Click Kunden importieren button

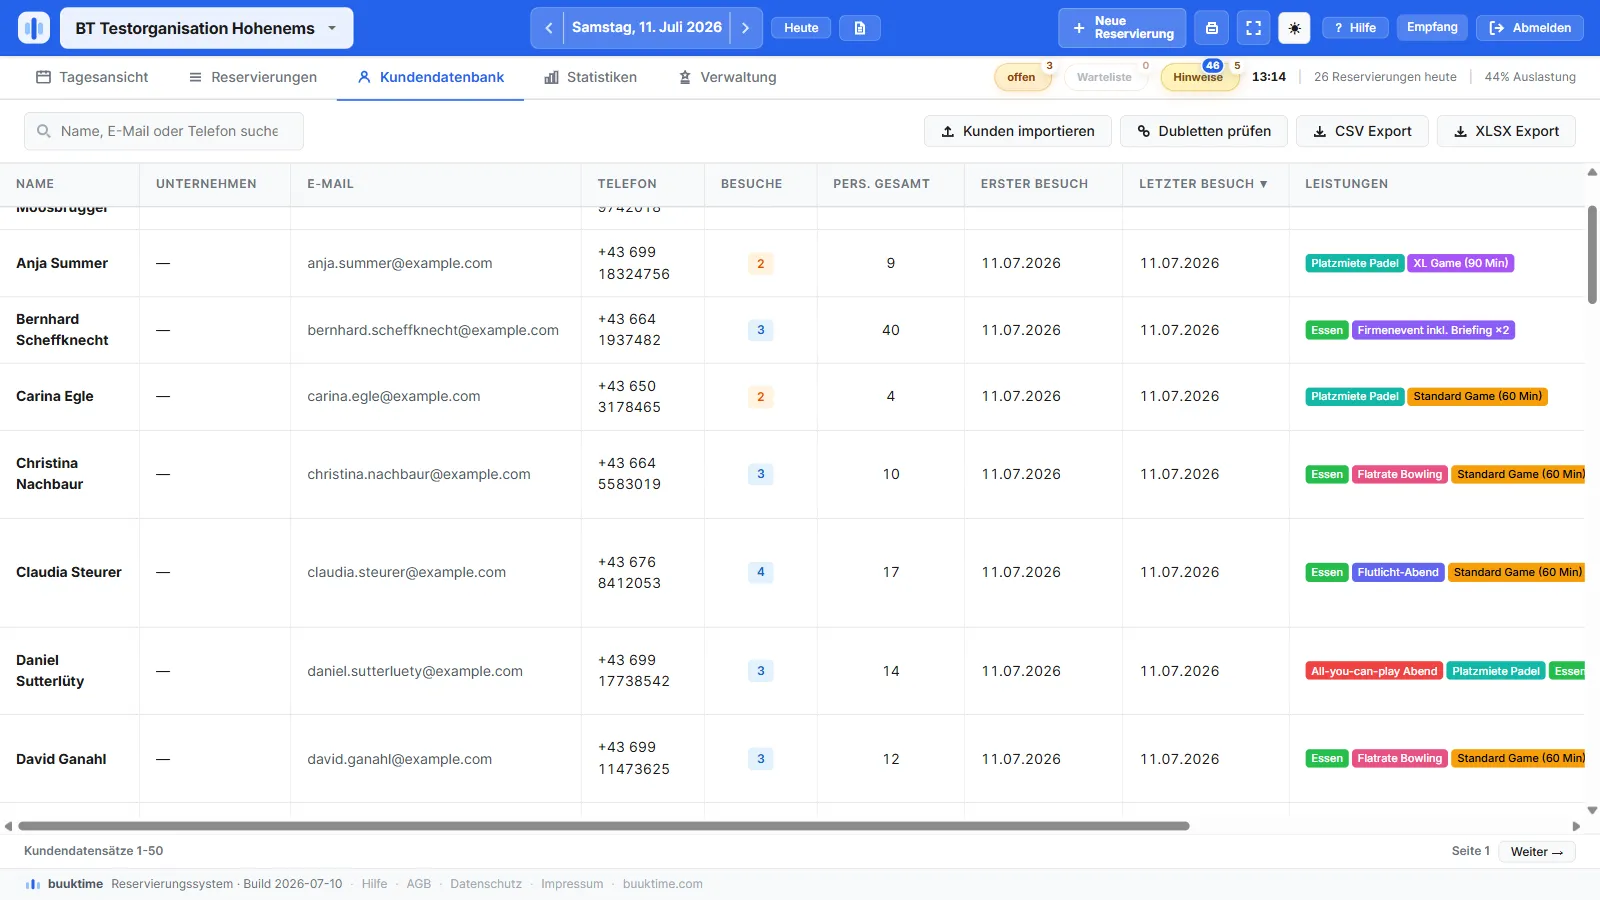[1018, 131]
